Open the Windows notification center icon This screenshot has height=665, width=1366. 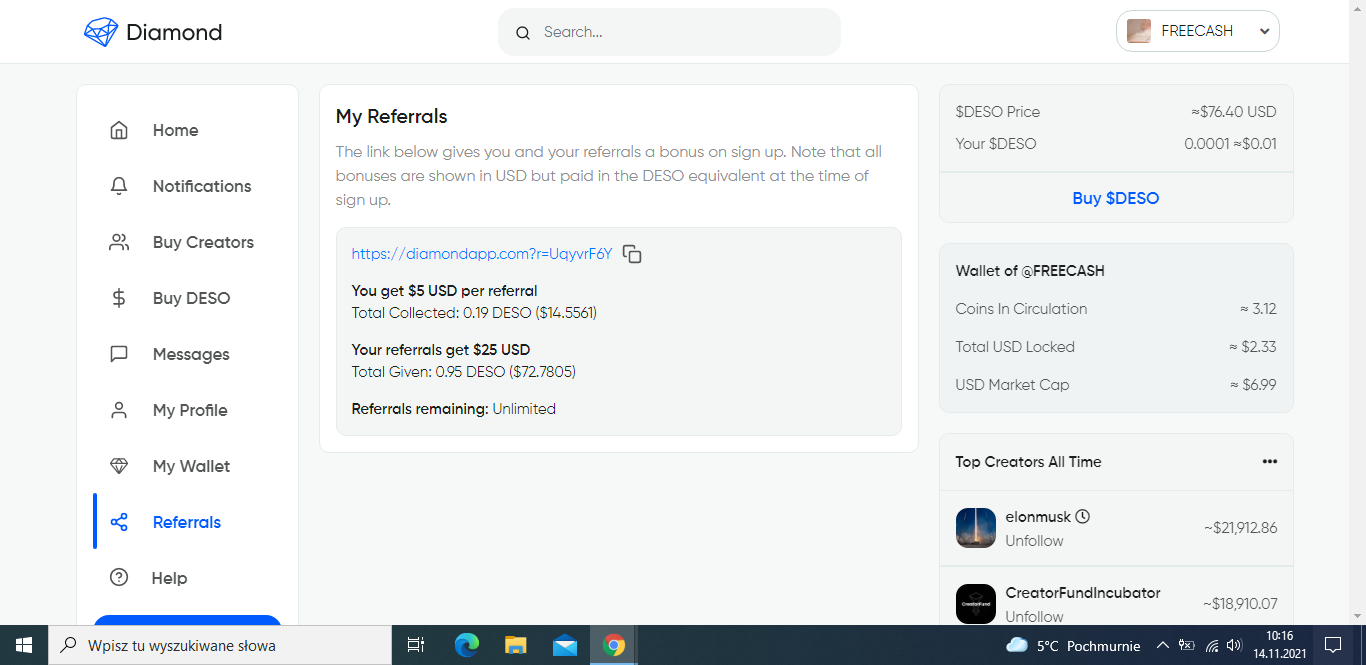1332,645
